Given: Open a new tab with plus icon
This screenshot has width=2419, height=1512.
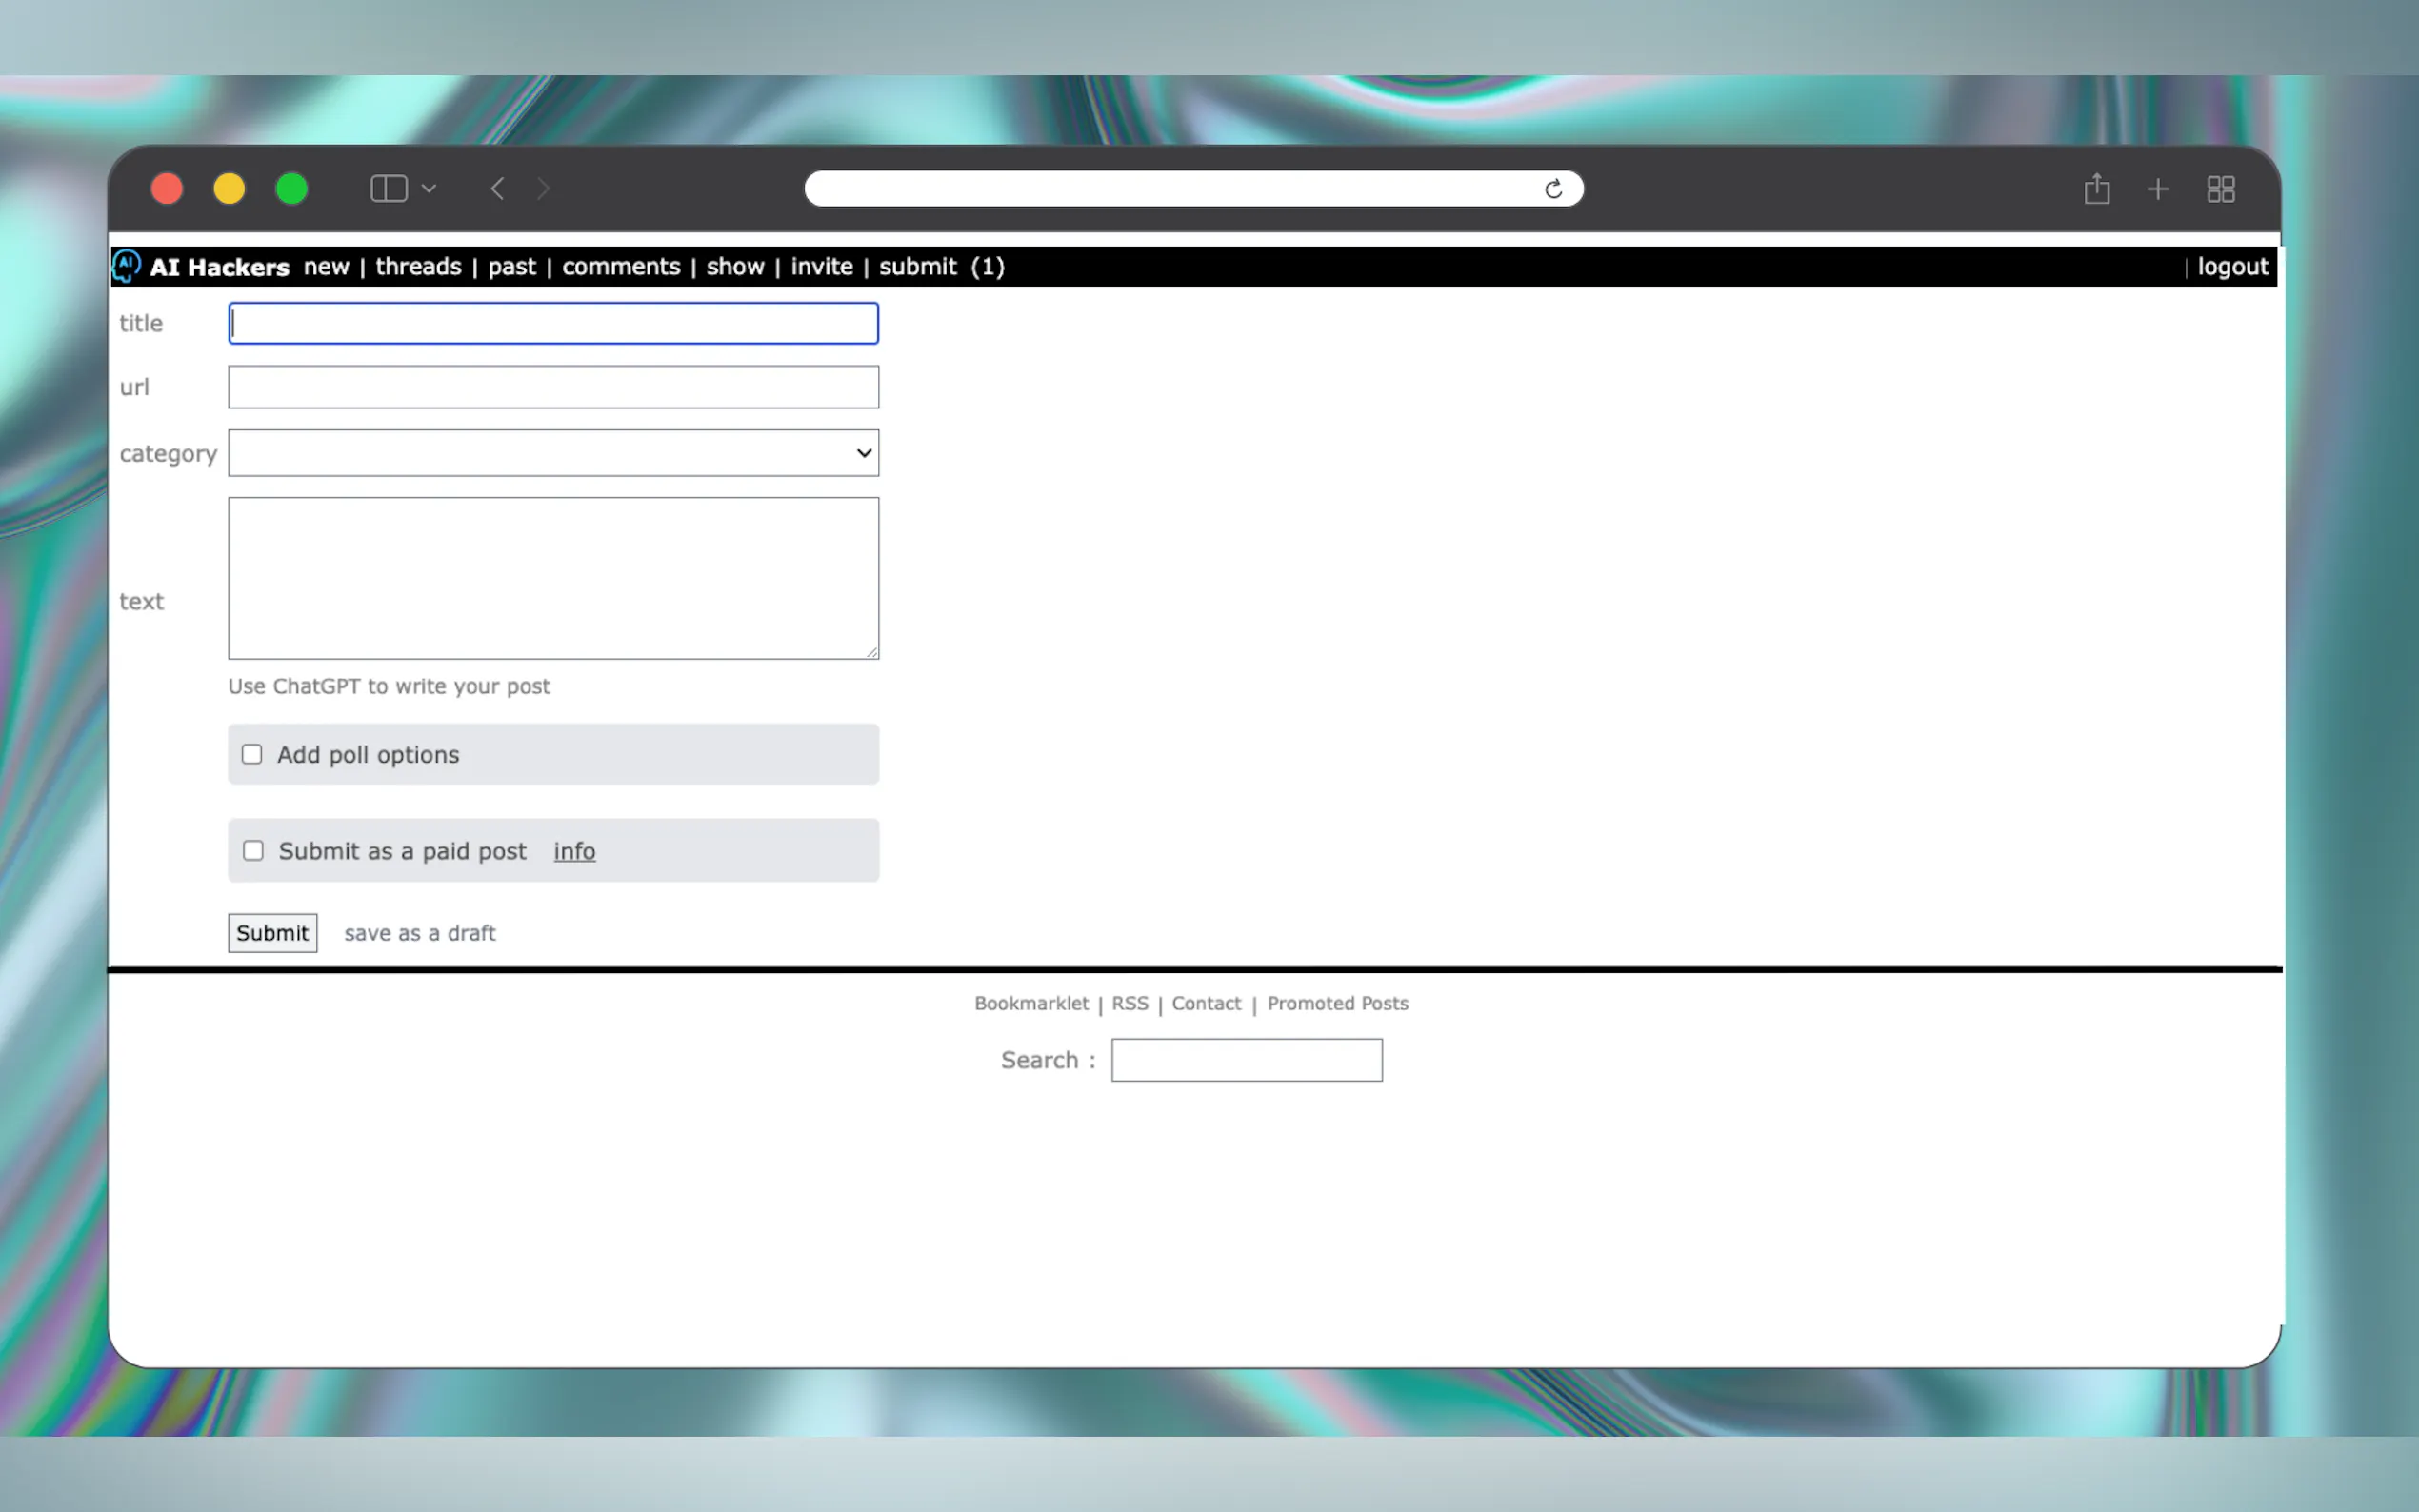Looking at the screenshot, I should [x=2157, y=189].
